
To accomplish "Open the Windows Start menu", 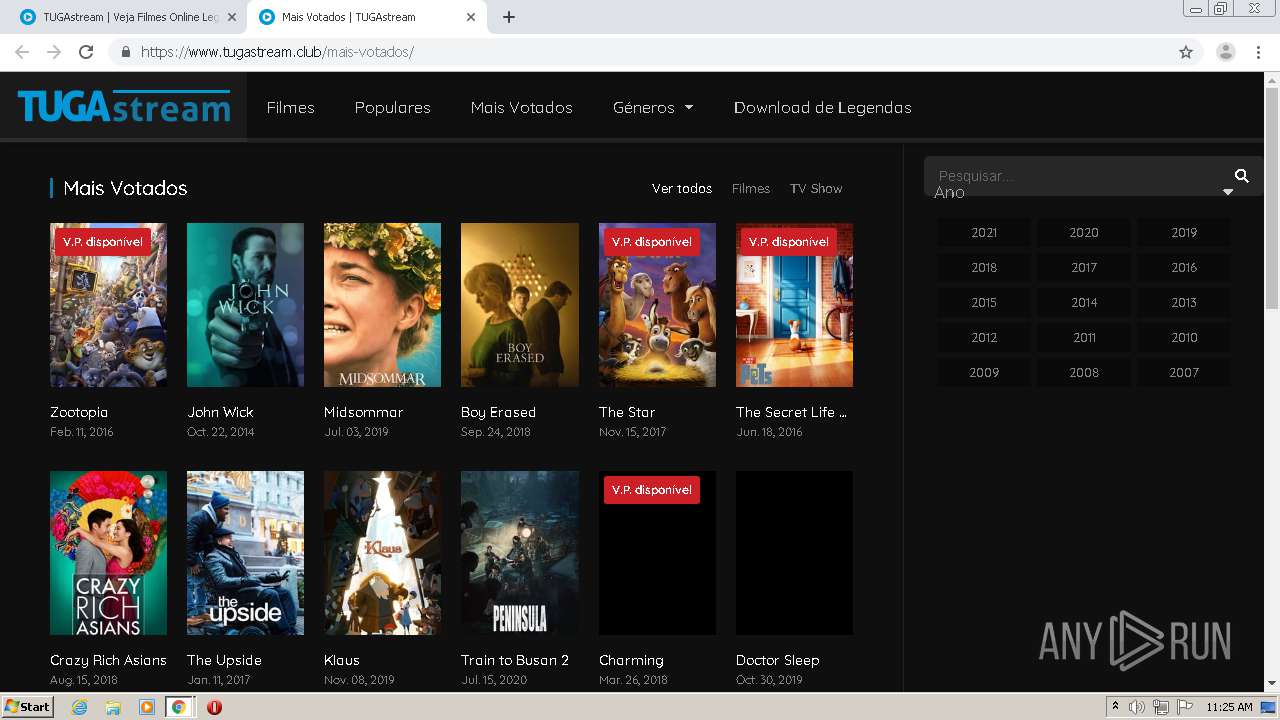I will tap(28, 707).
